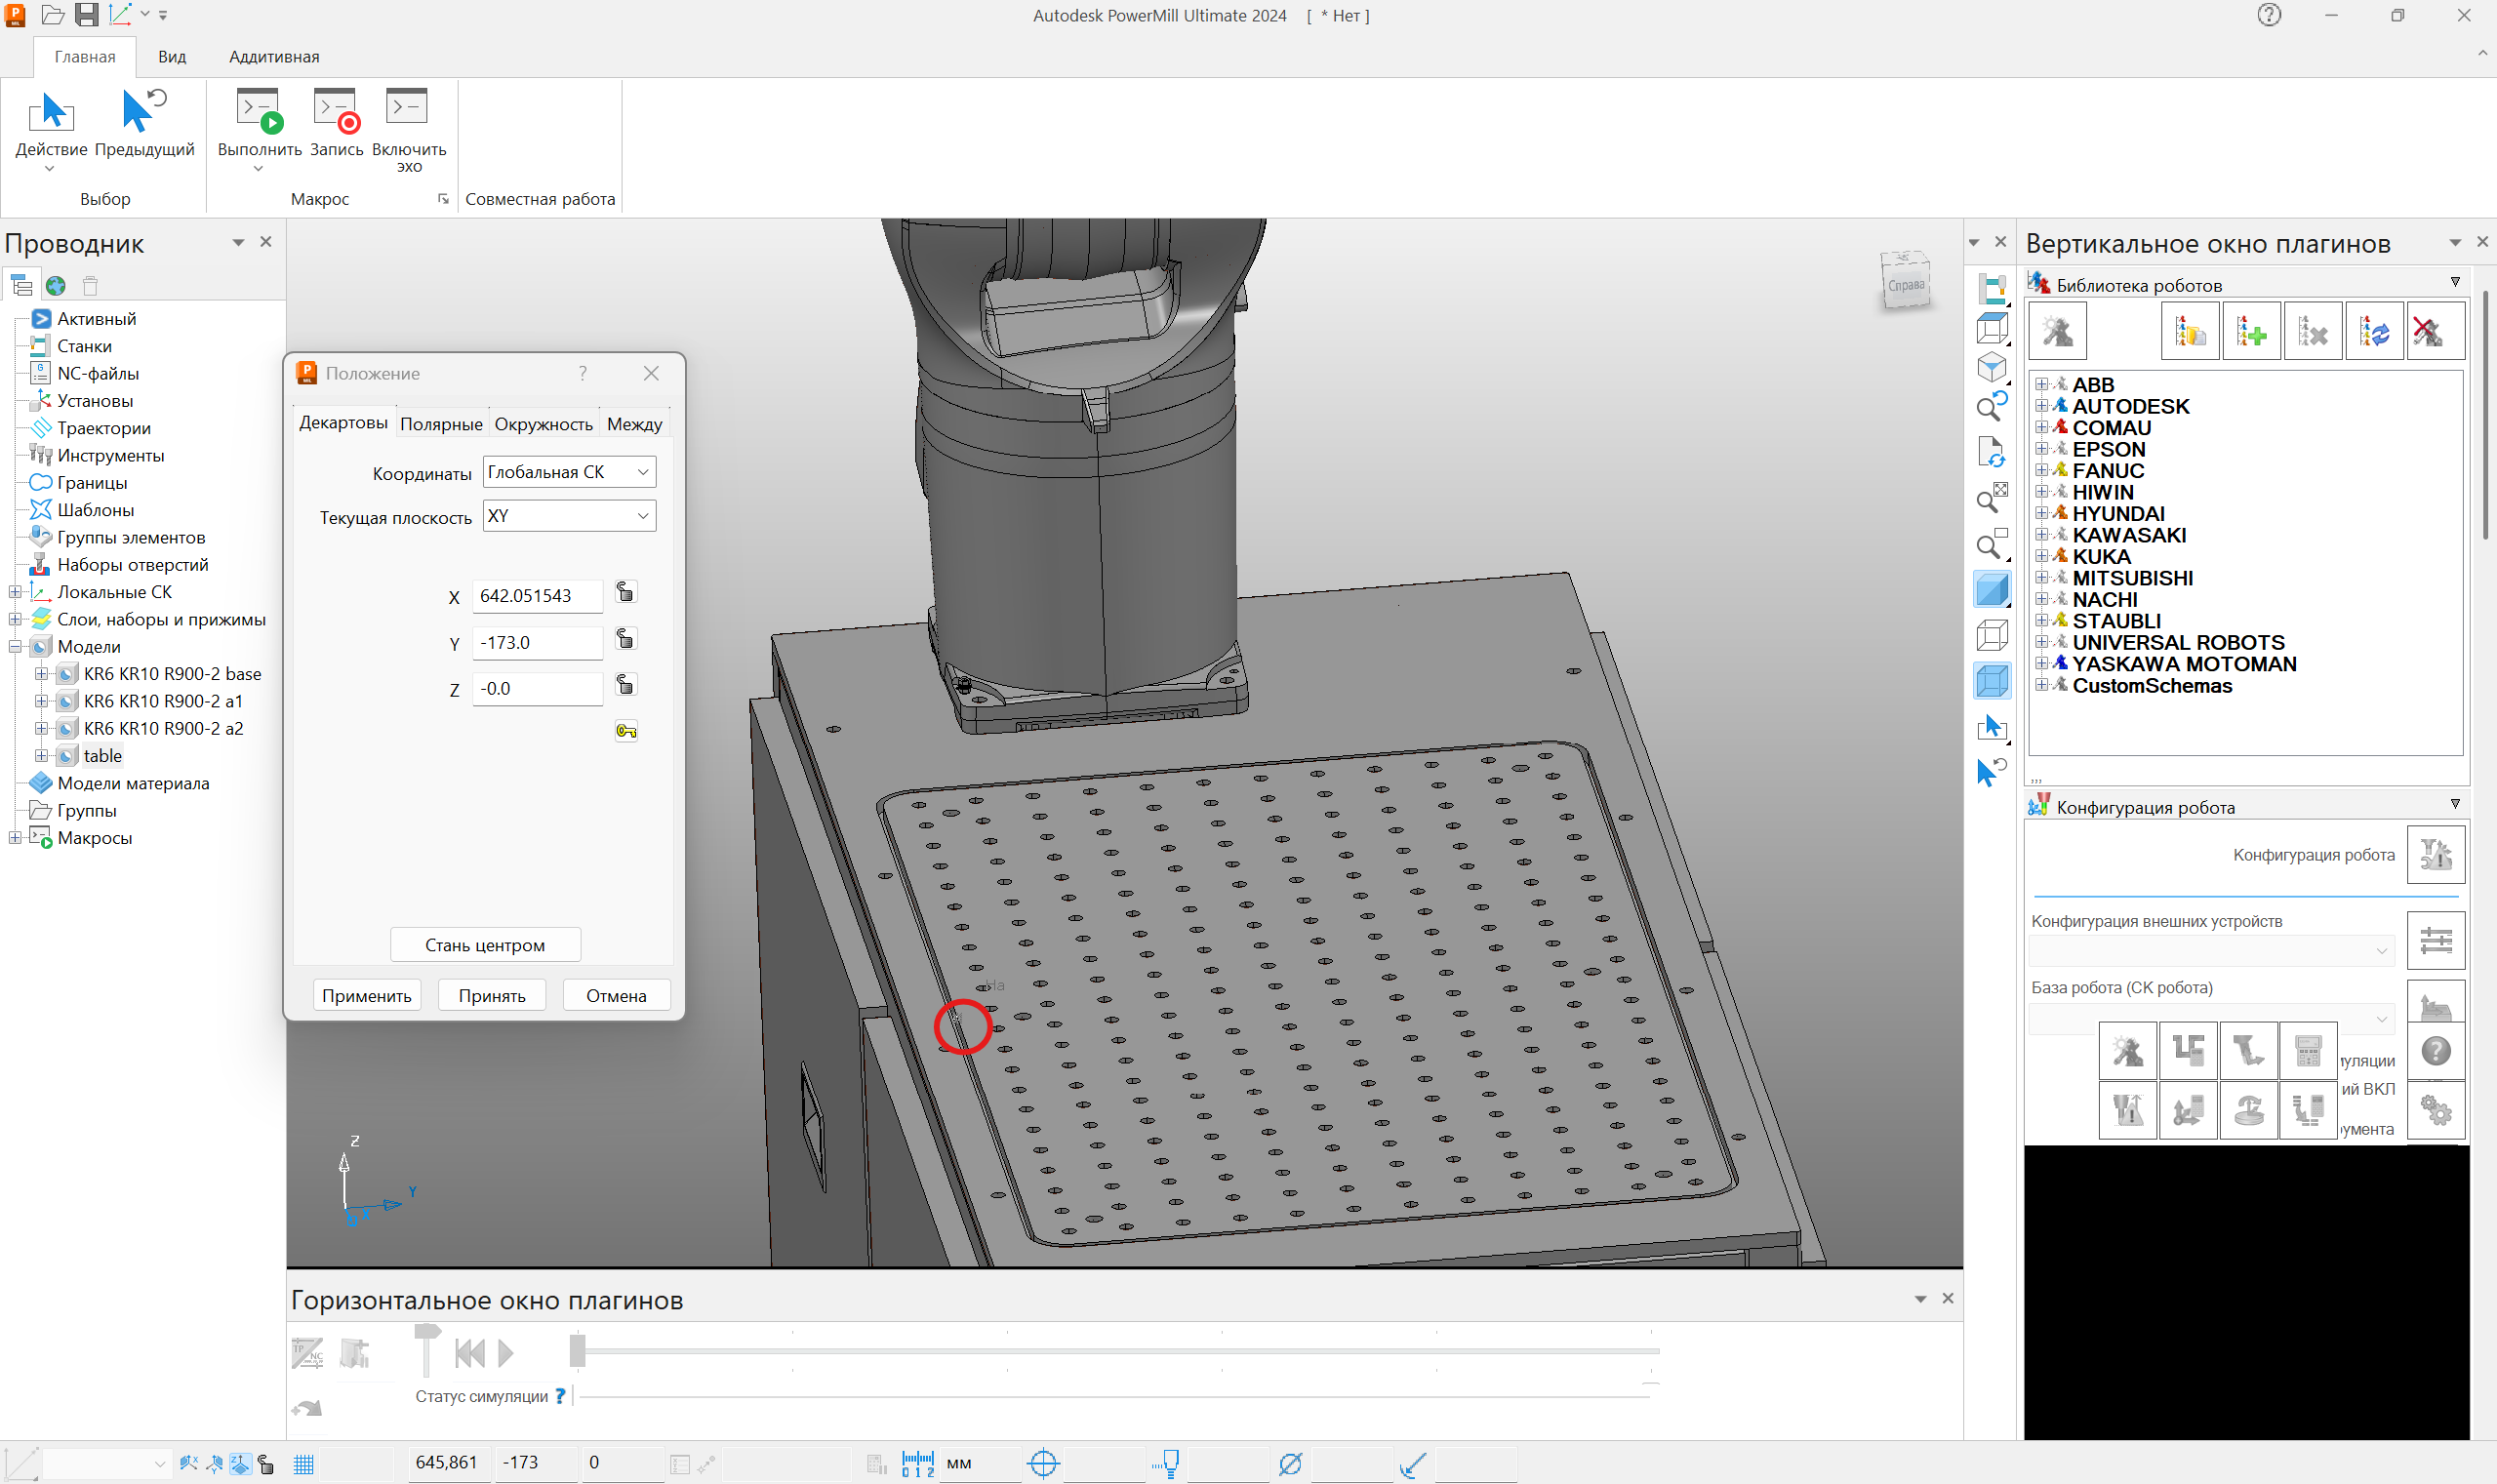Open the Координаты dropdown (Глобальная СК)
Viewport: 2497px width, 1484px height.
[x=569, y=472]
